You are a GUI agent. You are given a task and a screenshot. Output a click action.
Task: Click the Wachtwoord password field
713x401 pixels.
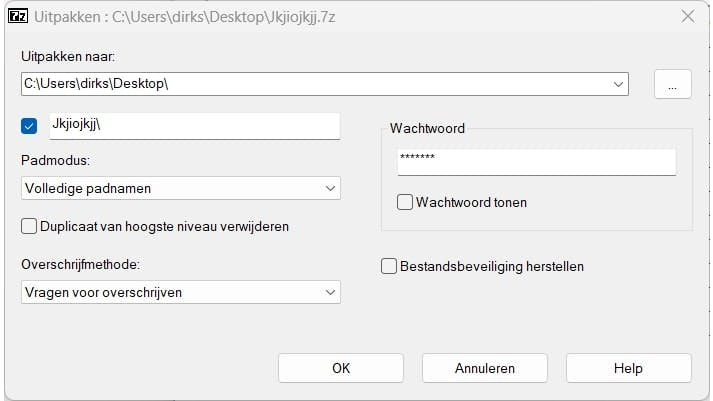(536, 160)
